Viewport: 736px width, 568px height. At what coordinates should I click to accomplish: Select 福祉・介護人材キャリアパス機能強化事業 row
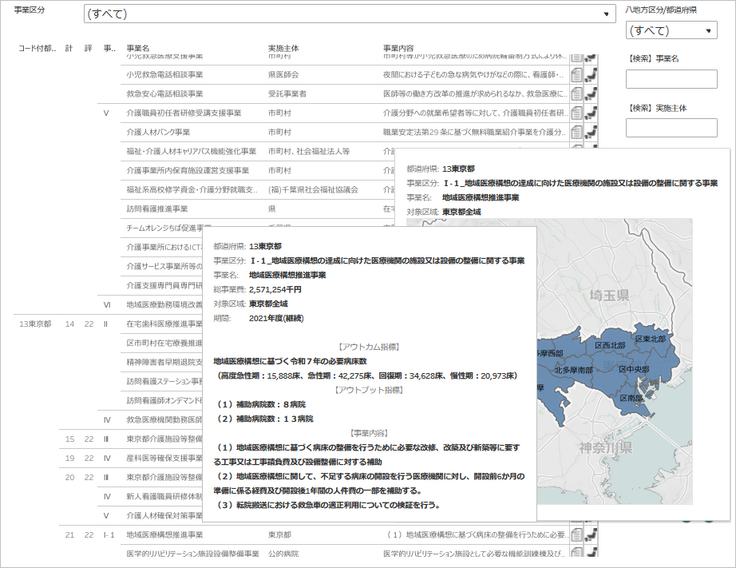click(x=186, y=151)
